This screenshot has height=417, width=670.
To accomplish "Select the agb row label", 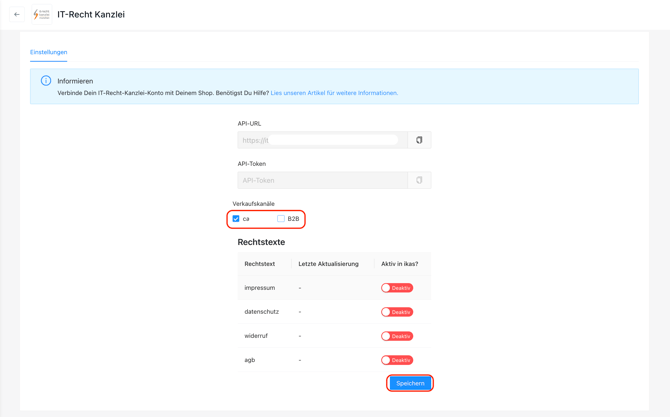I will click(250, 360).
